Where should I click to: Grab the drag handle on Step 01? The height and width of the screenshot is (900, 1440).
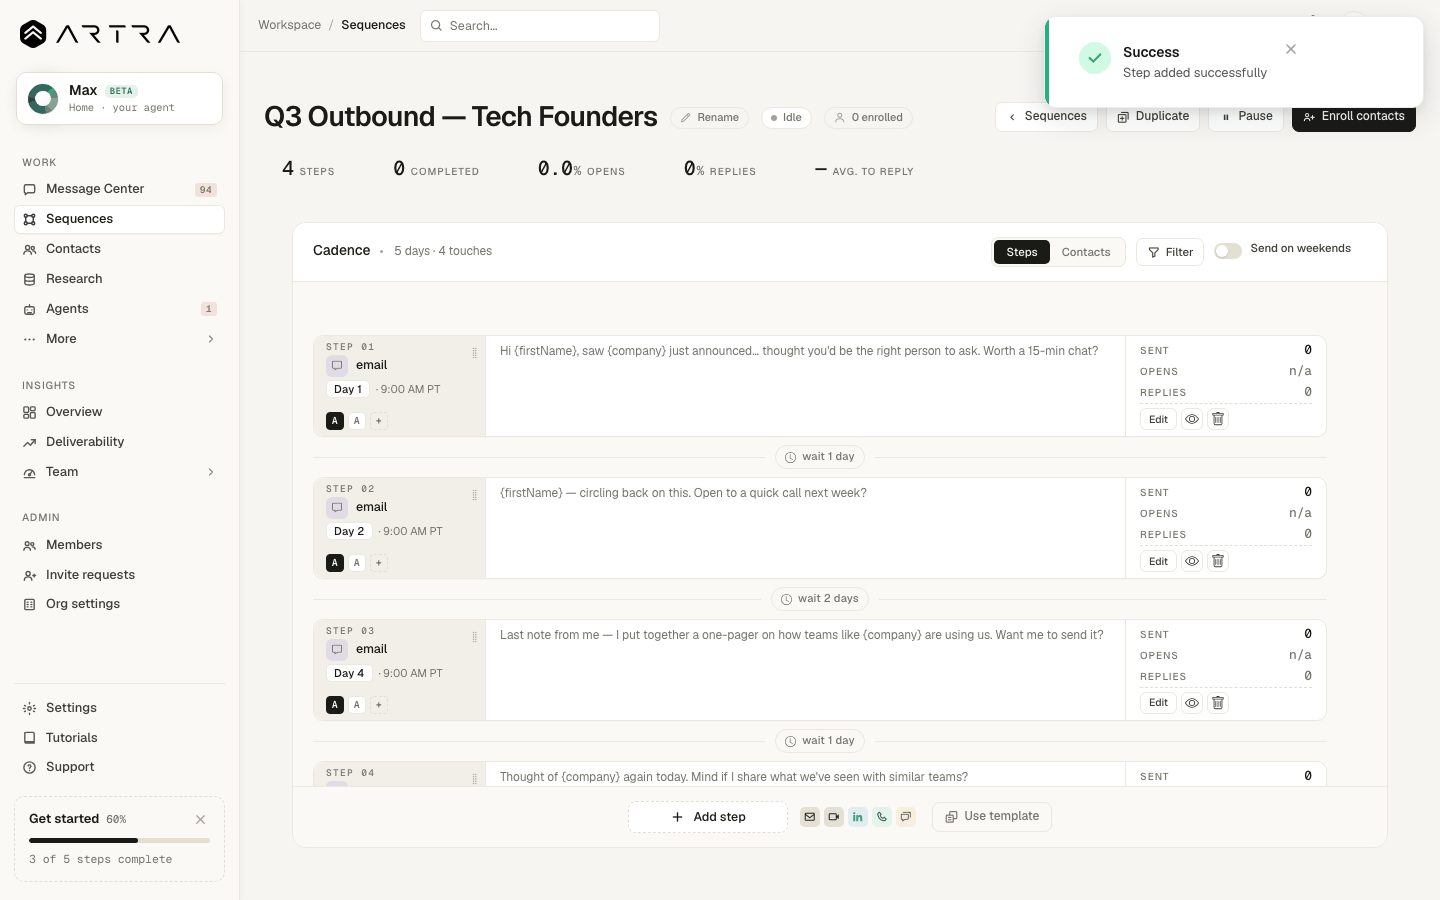[x=474, y=353]
